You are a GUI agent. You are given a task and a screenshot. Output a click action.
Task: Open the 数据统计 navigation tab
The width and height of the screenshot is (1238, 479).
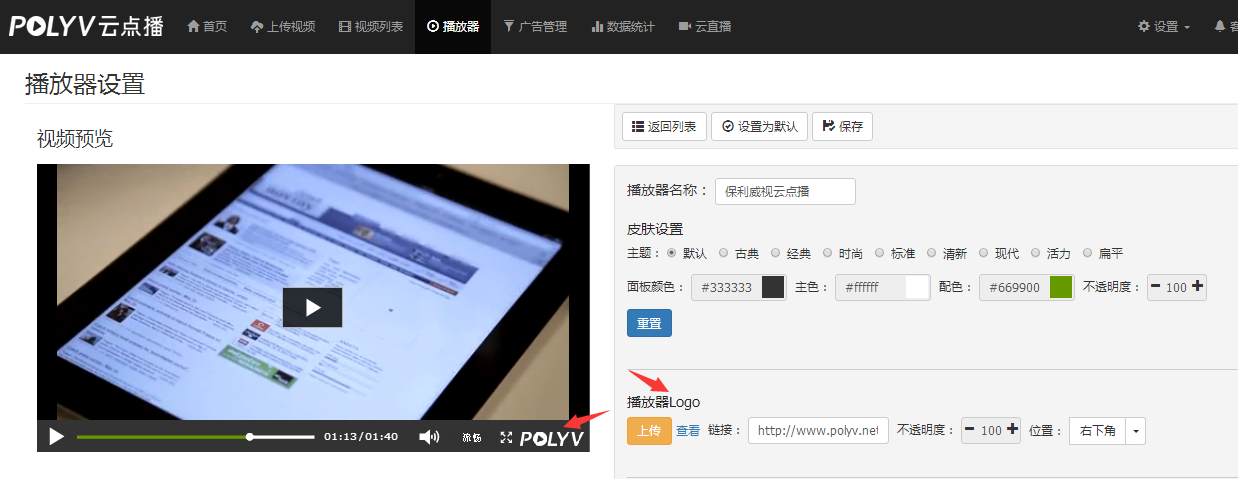click(x=622, y=27)
